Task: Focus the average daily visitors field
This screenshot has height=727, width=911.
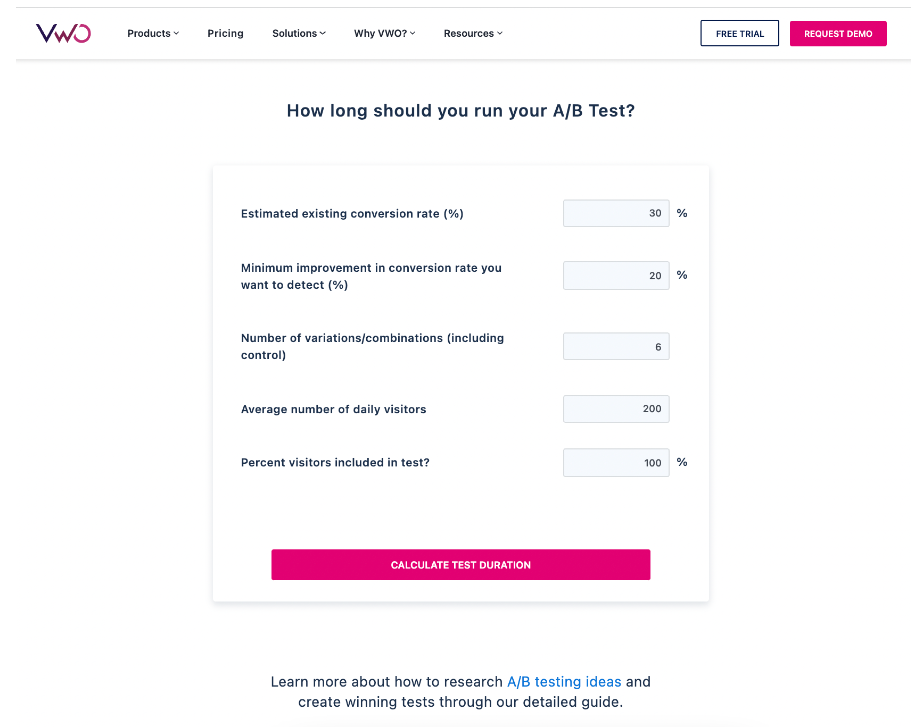Action: (616, 409)
